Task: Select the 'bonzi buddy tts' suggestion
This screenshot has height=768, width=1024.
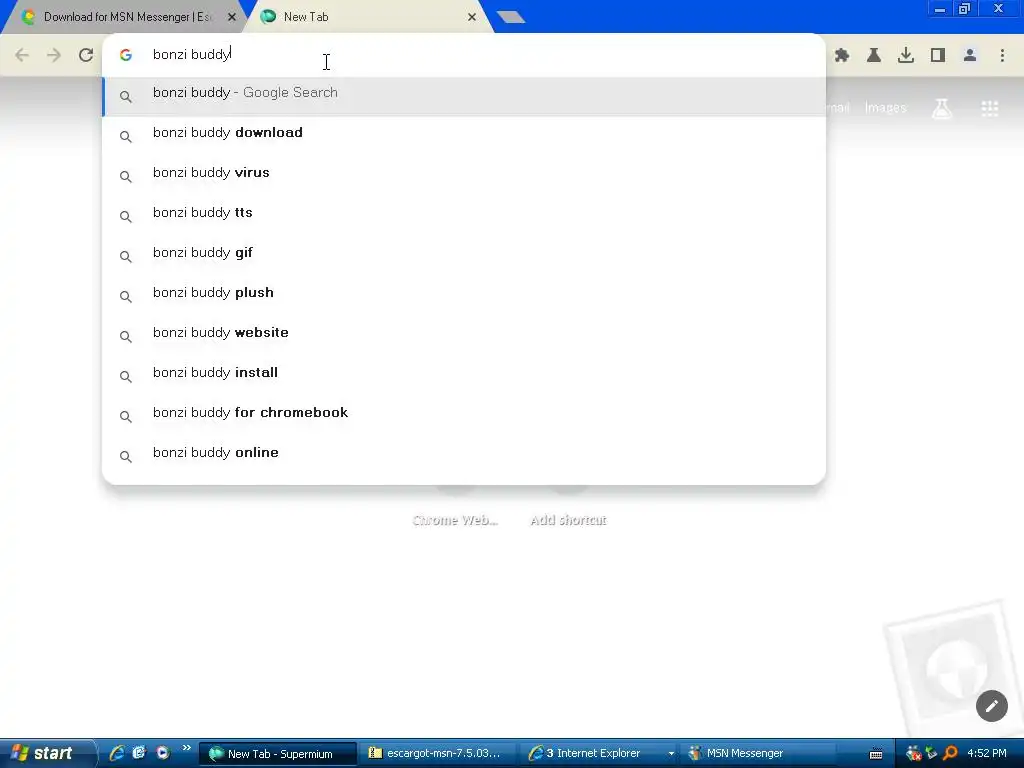Action: (464, 216)
